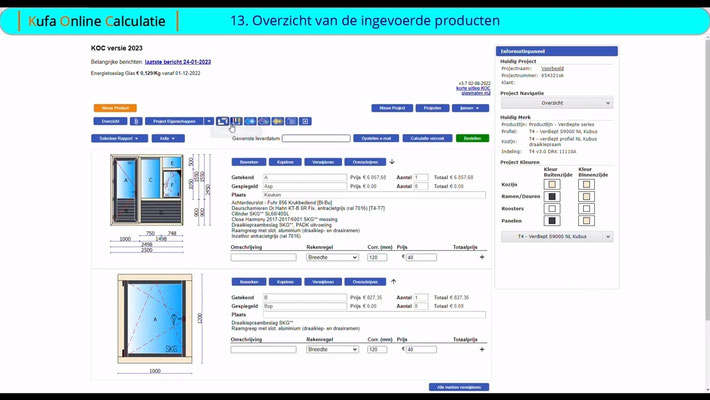
Task: Click the trash icon beside Overzicht button
Action: [x=136, y=121]
